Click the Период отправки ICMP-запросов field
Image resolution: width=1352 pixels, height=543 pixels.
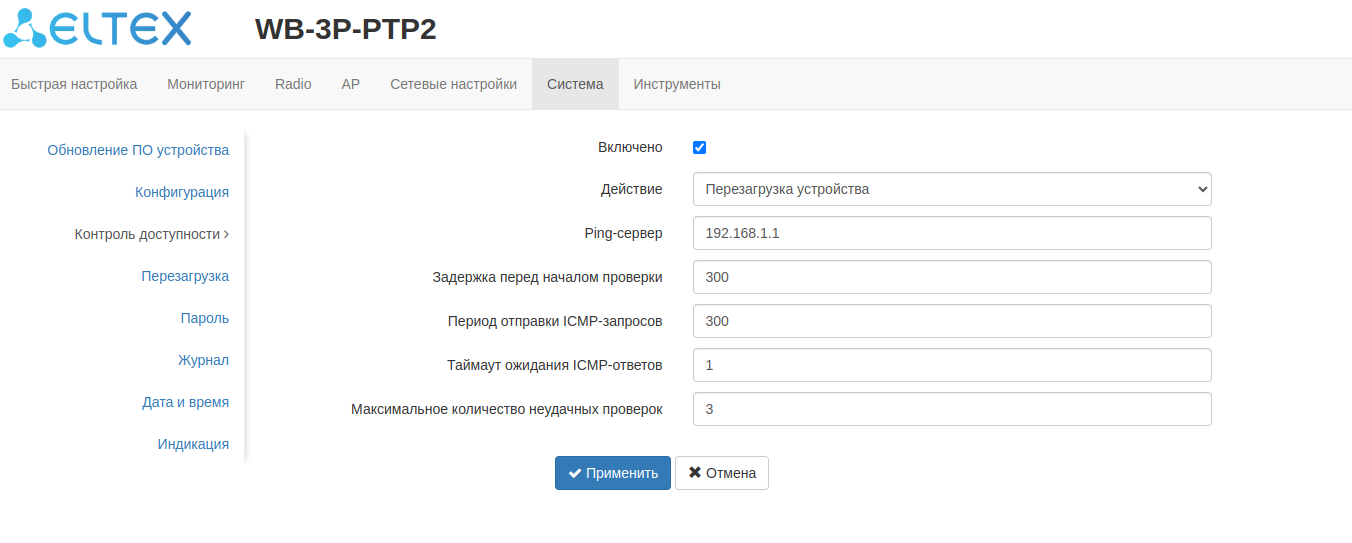tap(951, 321)
